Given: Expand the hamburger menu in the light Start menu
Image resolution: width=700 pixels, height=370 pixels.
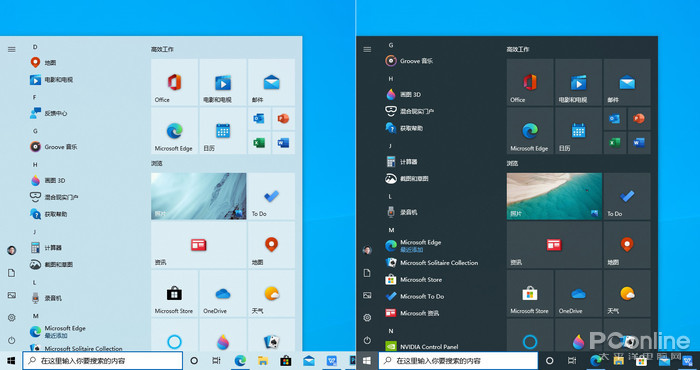Looking at the screenshot, I should tap(12, 50).
